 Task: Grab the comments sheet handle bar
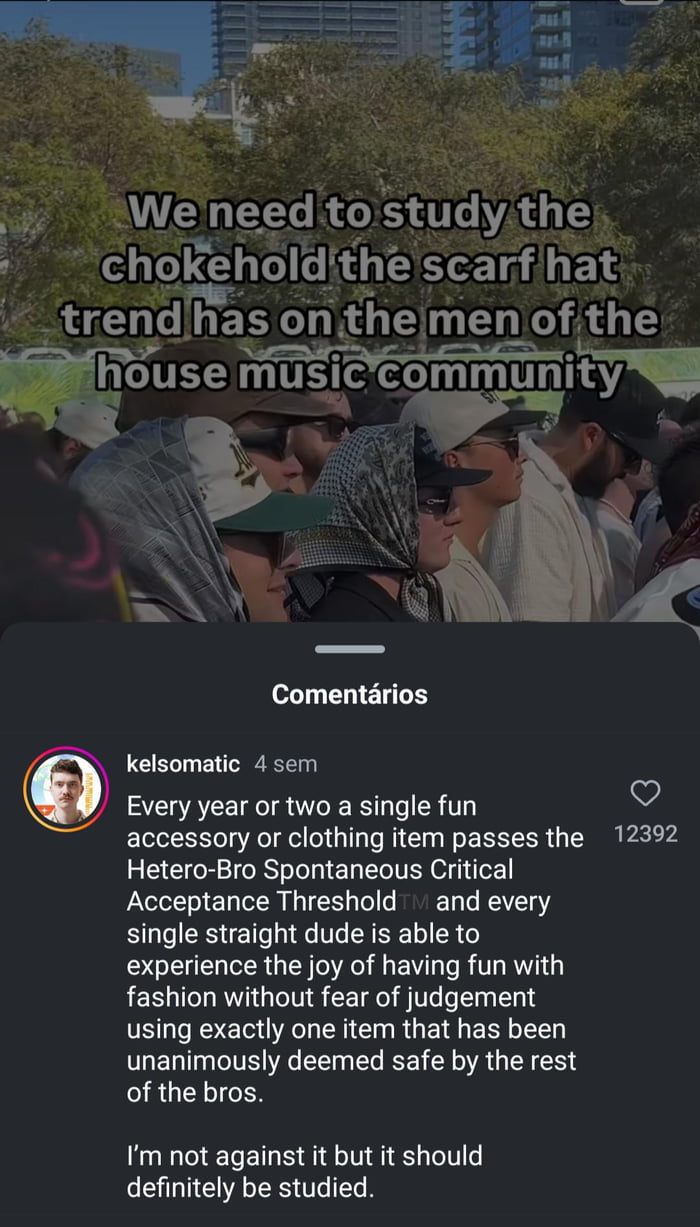350,649
